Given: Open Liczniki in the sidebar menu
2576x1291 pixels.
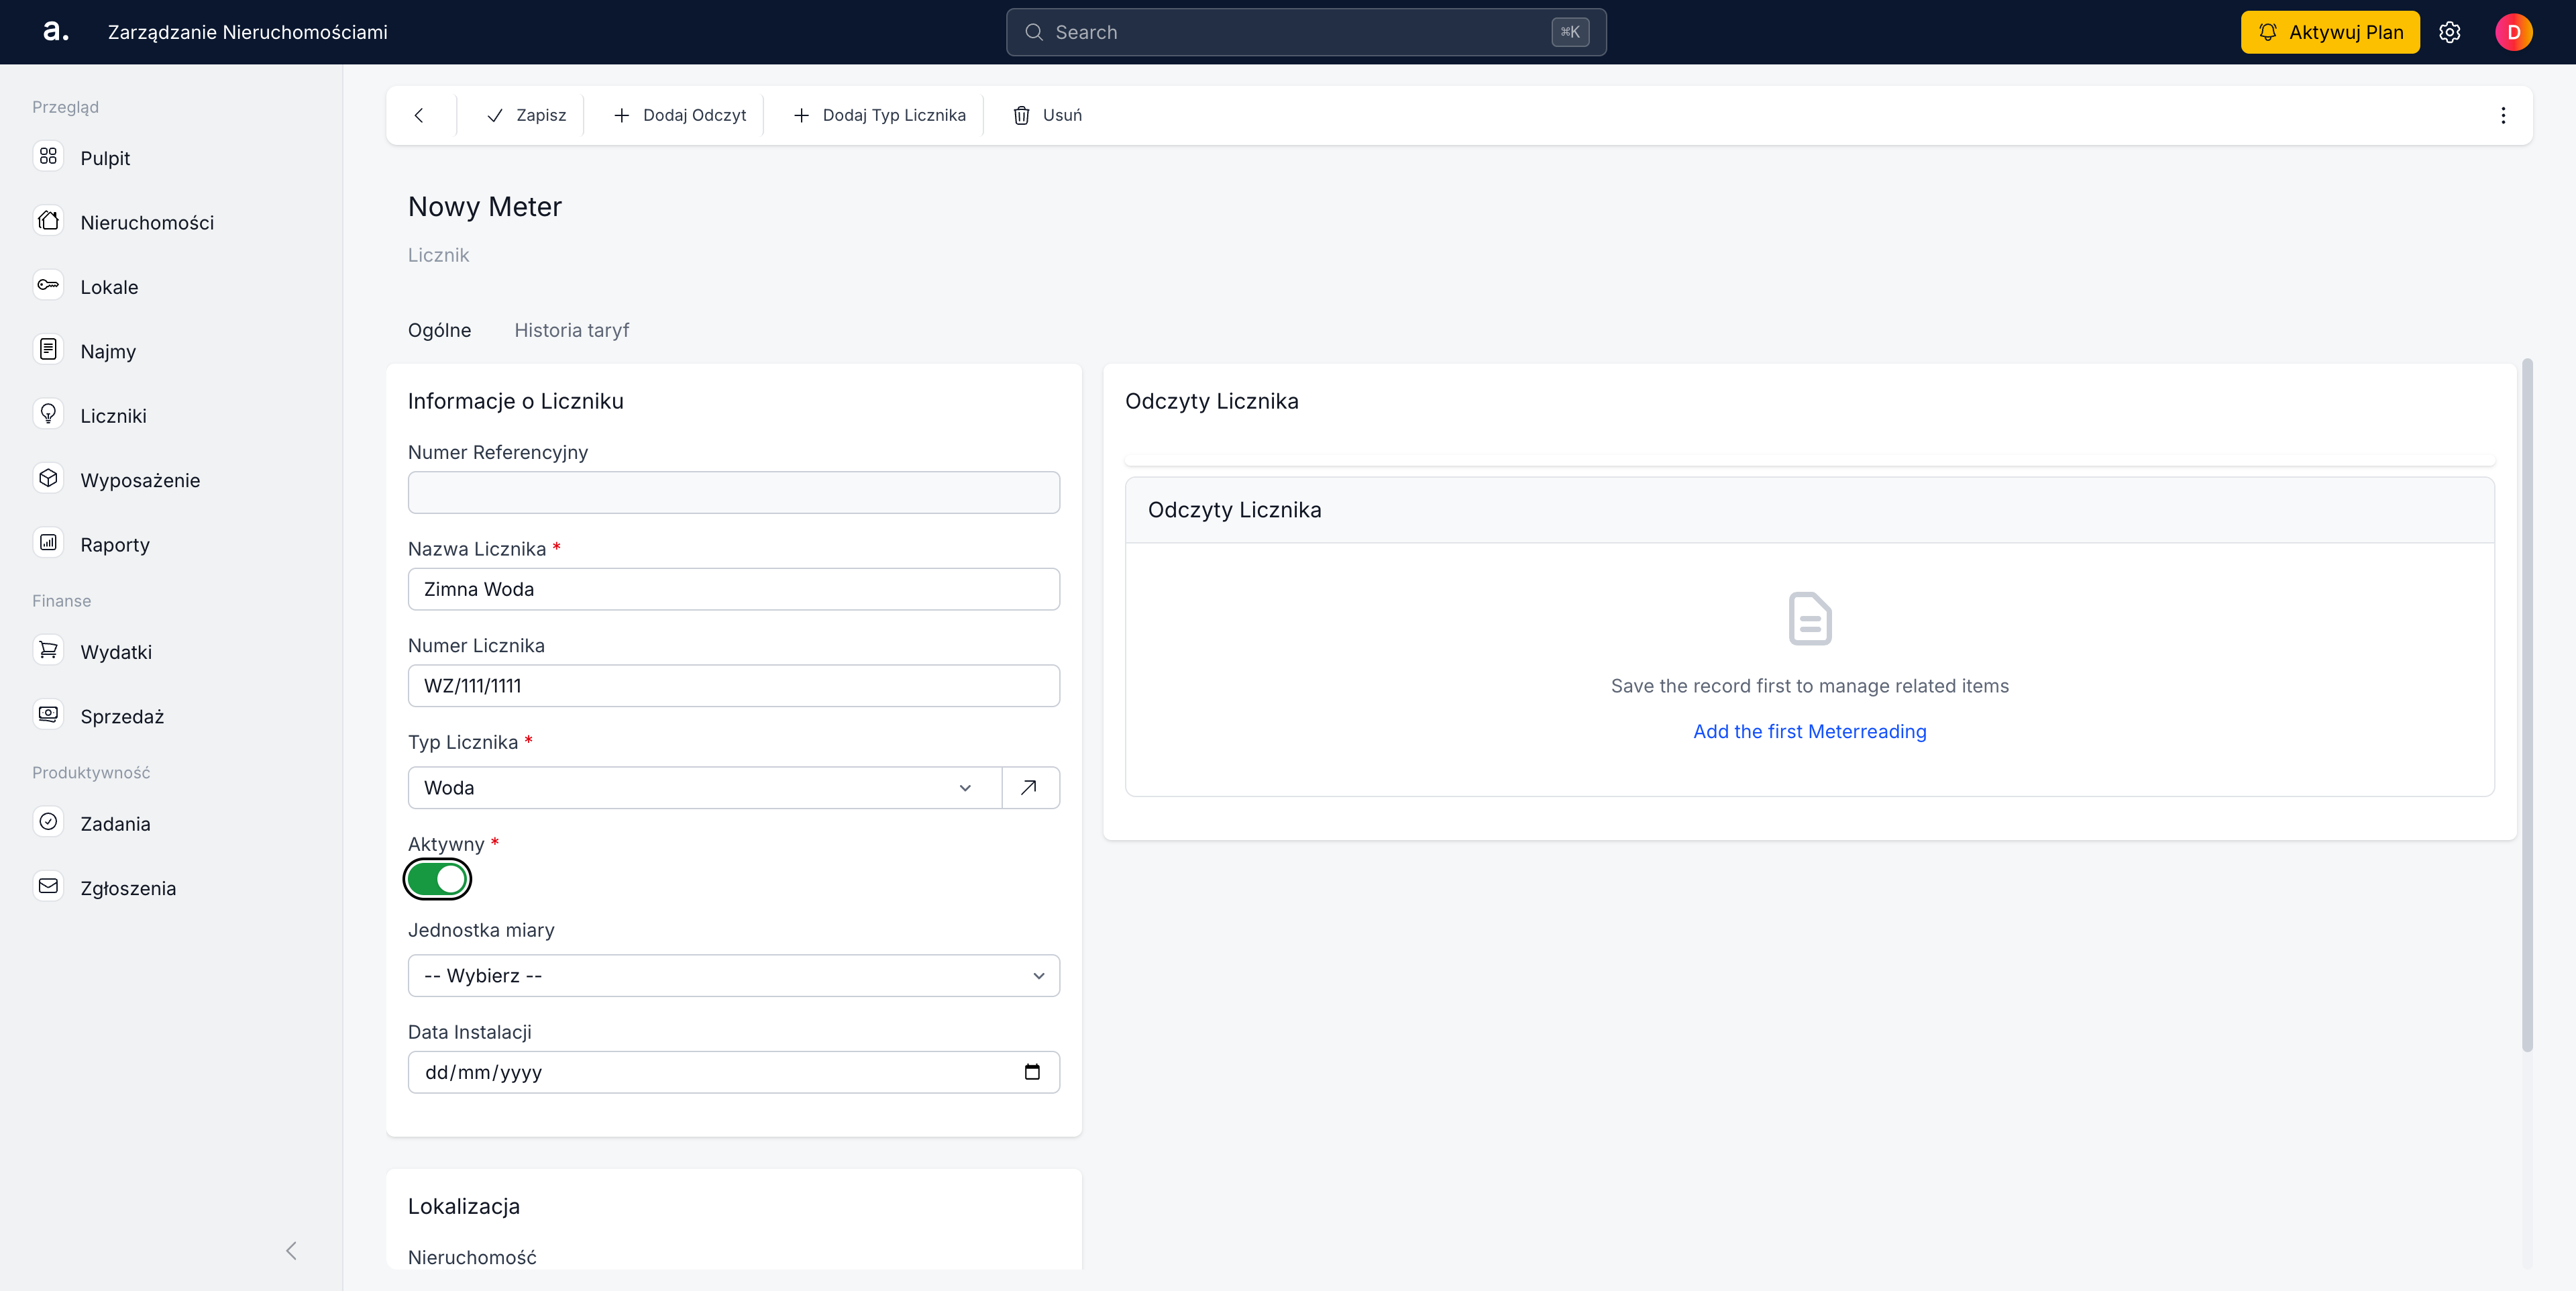Looking at the screenshot, I should point(113,416).
